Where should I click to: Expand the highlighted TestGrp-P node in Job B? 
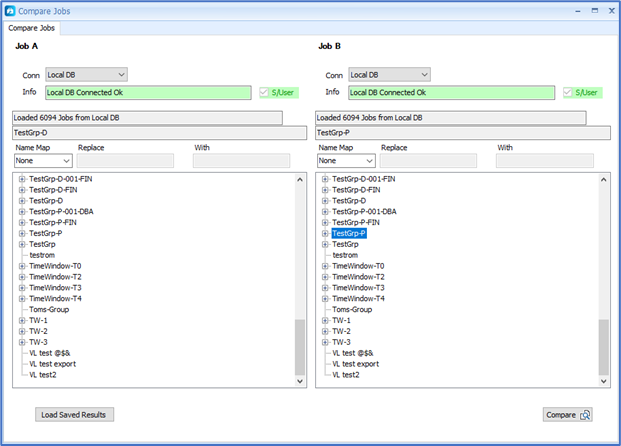click(325, 233)
